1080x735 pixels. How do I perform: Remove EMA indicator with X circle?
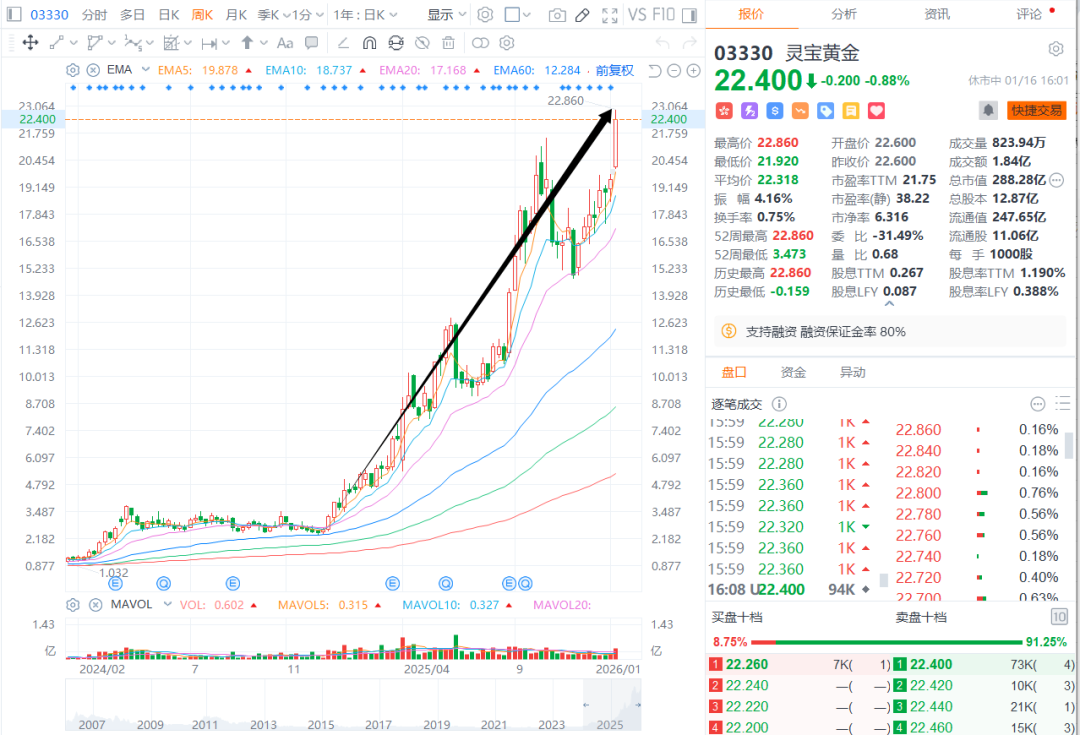coord(94,70)
